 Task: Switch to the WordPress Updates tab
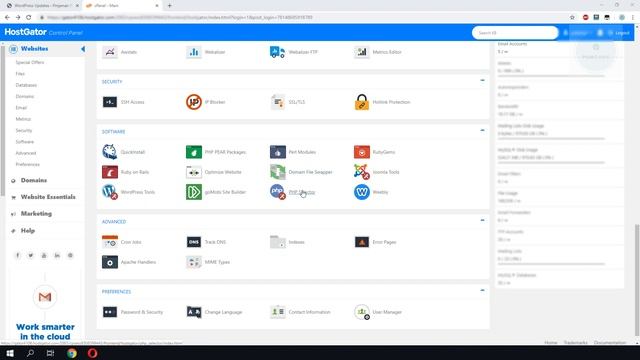(42, 6)
